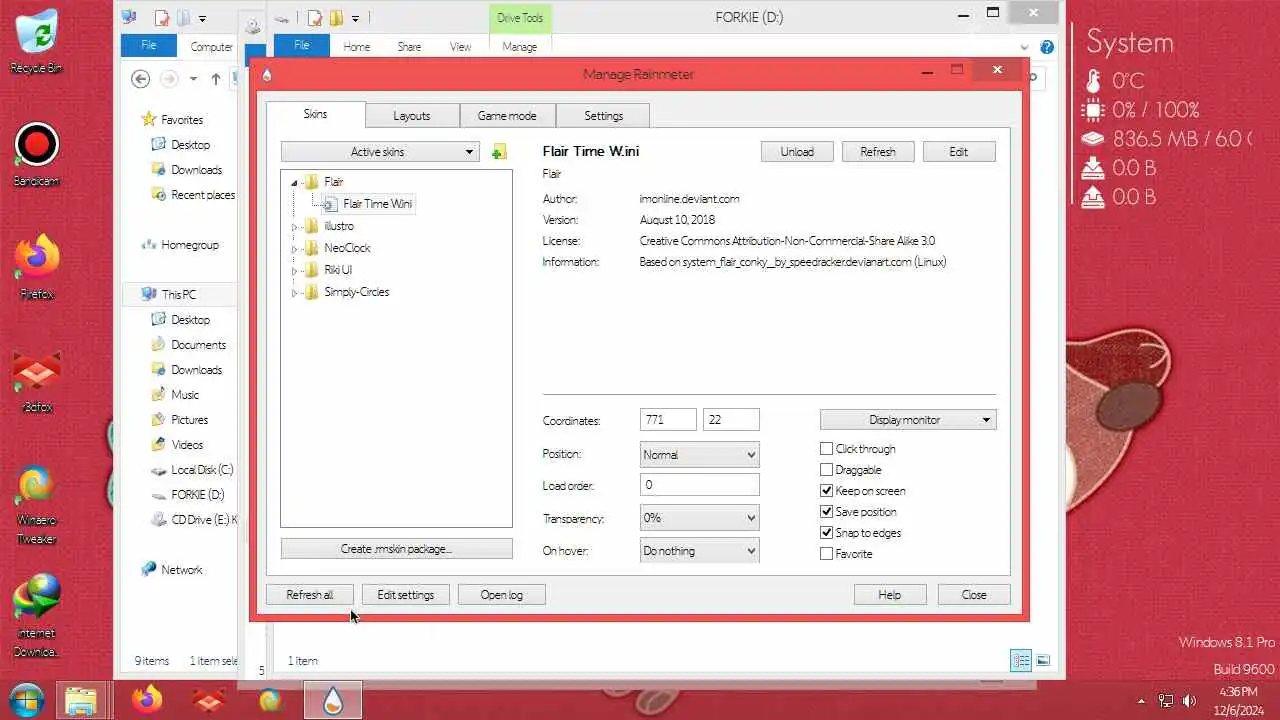Click the add-skin green plus icon
Image resolution: width=1280 pixels, height=720 pixels.
coord(499,152)
